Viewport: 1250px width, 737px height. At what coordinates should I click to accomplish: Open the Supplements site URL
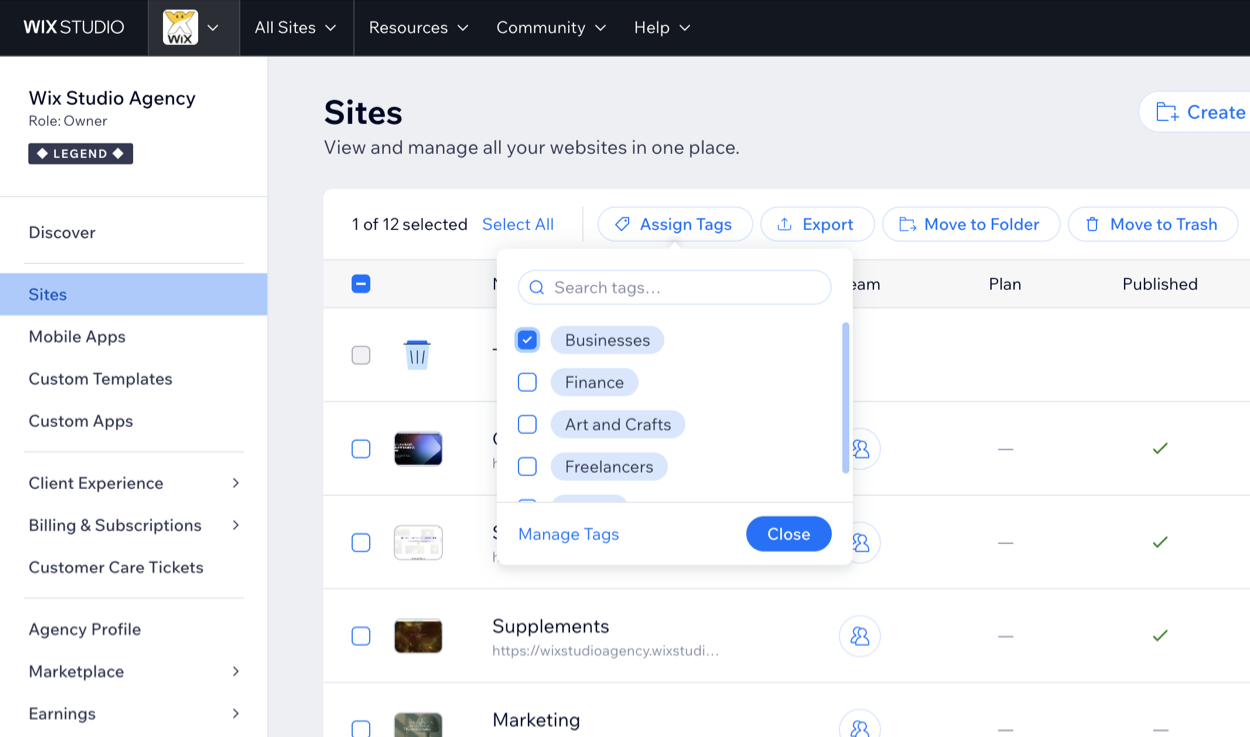click(605, 650)
